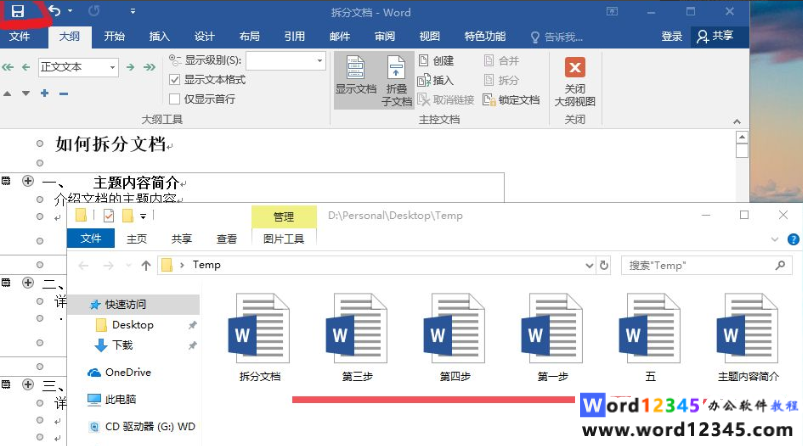803x446 pixels.
Task: Click the Temp address bar path
Action: [x=206, y=265]
